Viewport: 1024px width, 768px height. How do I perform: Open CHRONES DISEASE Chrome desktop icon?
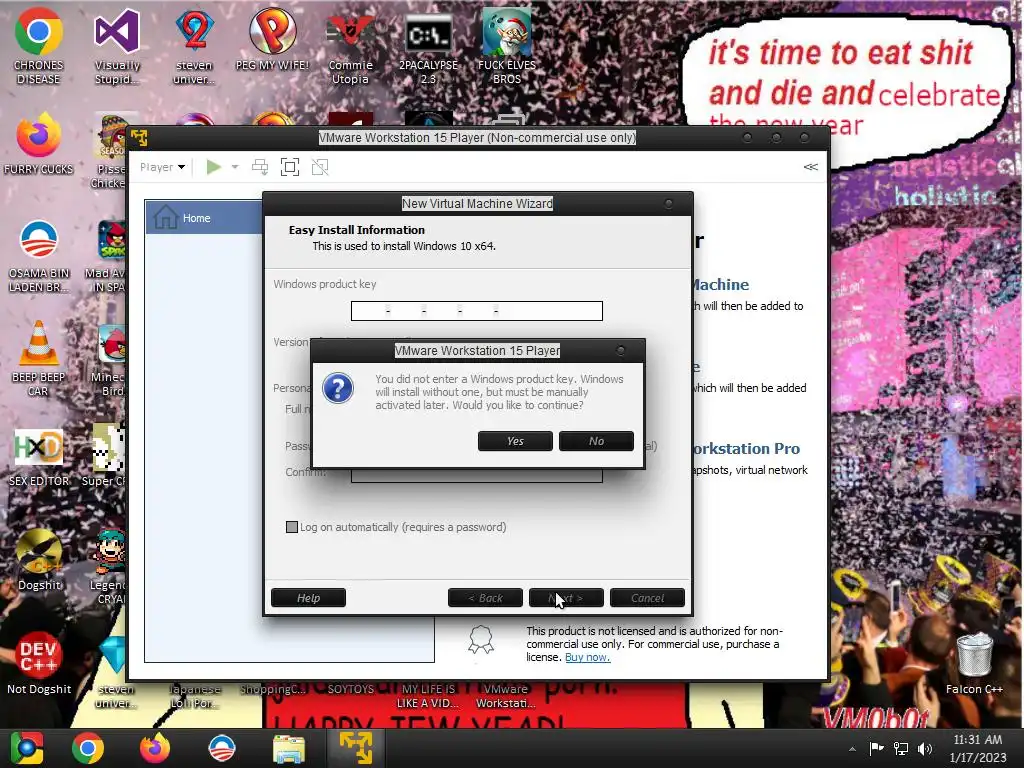click(39, 46)
